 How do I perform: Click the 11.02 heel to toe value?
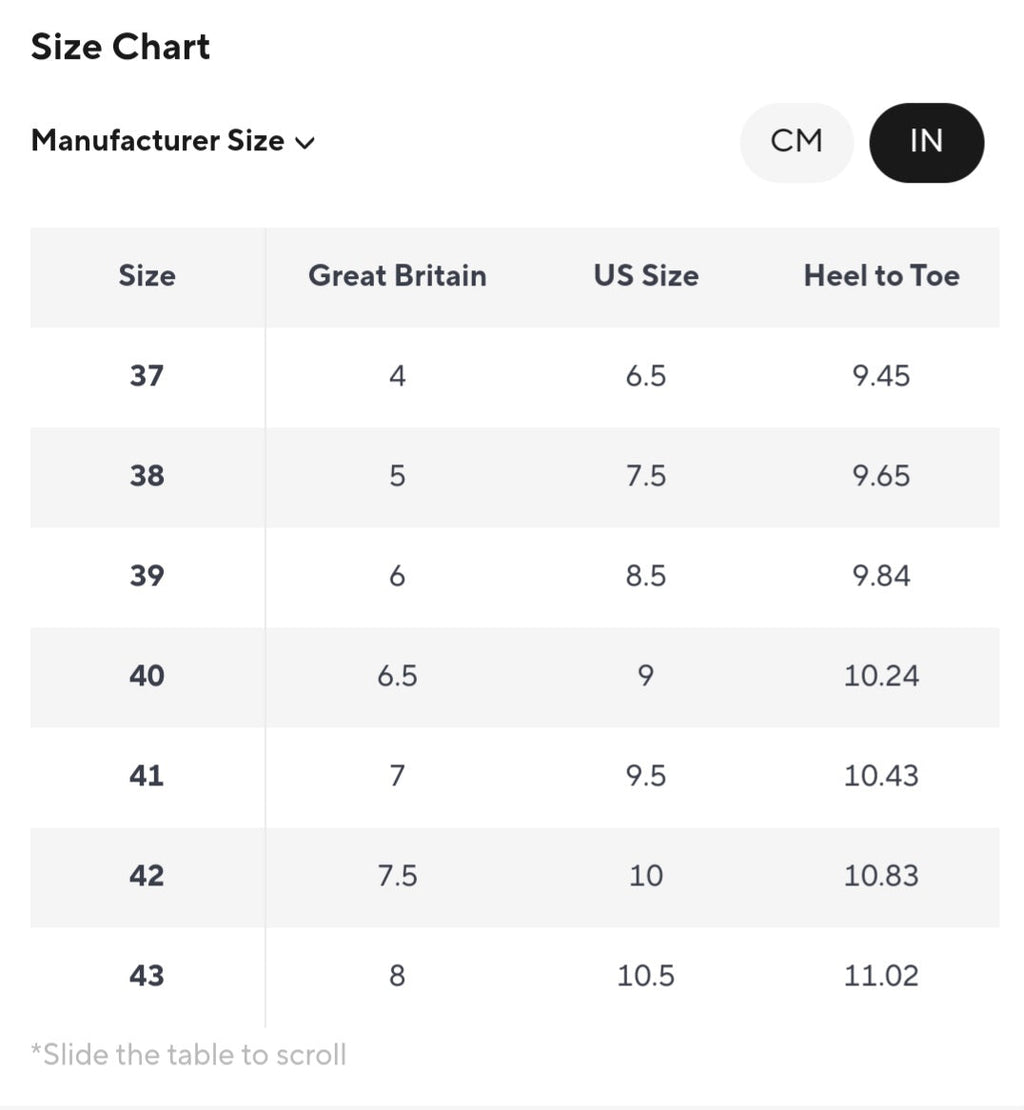881,976
